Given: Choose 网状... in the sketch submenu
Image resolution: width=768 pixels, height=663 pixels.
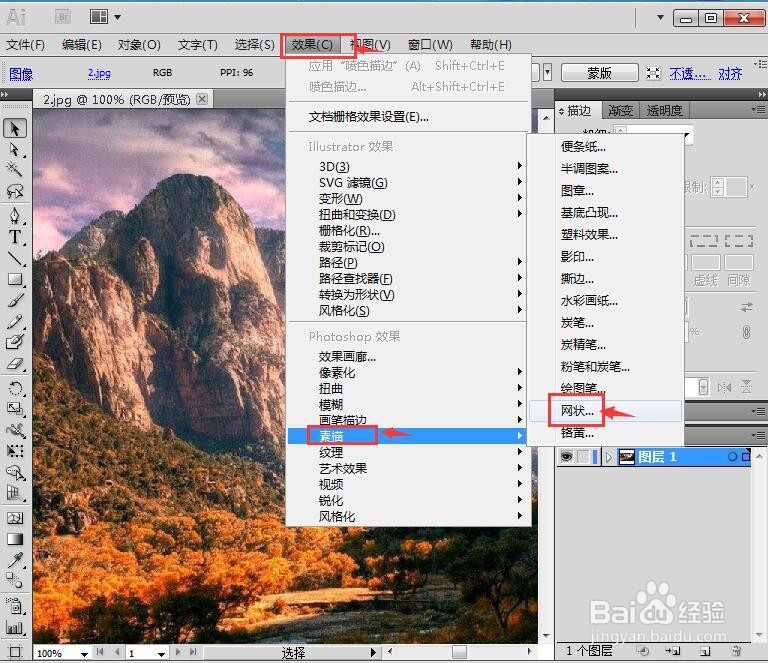Looking at the screenshot, I should pos(605,411).
